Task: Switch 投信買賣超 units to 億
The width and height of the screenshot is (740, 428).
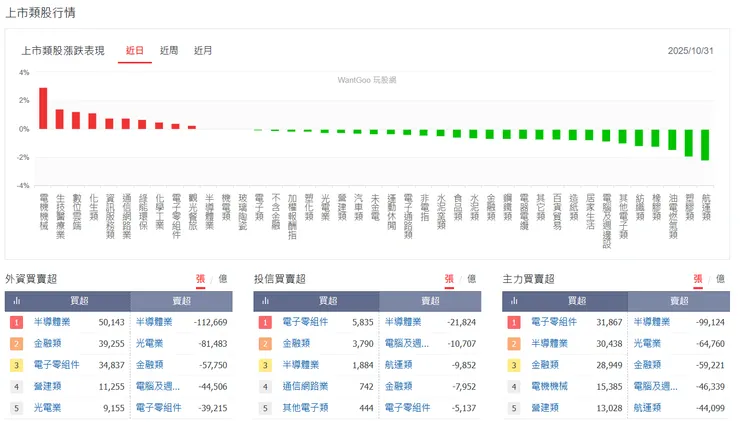Action: (x=471, y=279)
